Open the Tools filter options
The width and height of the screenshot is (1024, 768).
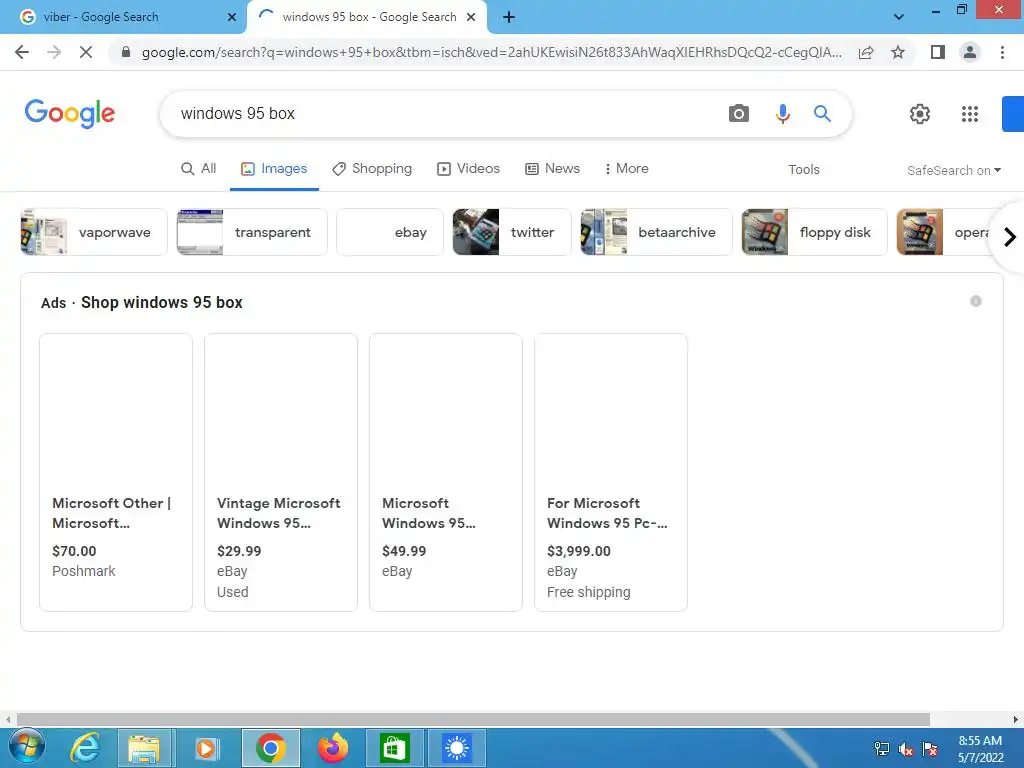click(x=803, y=169)
